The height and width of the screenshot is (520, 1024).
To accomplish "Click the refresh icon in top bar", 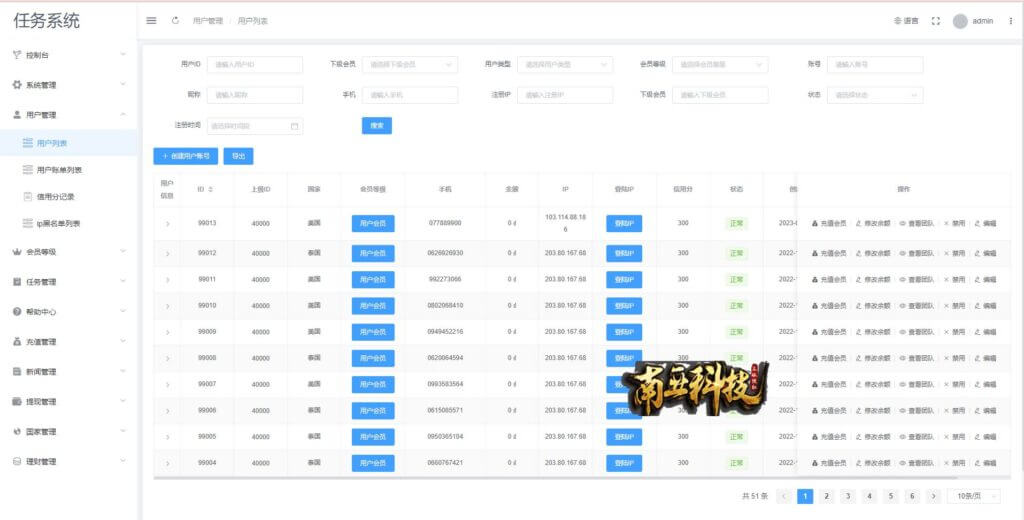I will pos(175,21).
